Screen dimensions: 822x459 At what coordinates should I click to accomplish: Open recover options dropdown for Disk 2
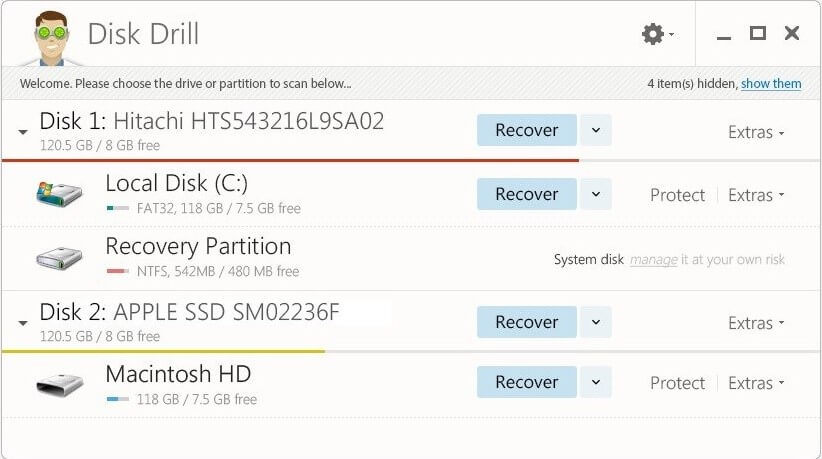[x=596, y=322]
